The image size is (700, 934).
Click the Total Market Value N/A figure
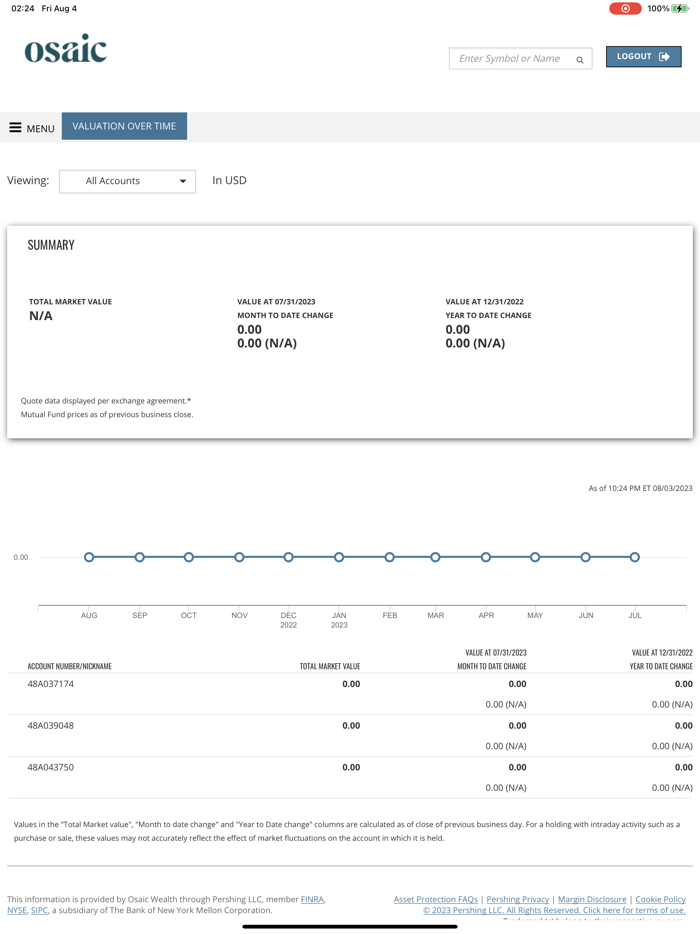coord(41,316)
